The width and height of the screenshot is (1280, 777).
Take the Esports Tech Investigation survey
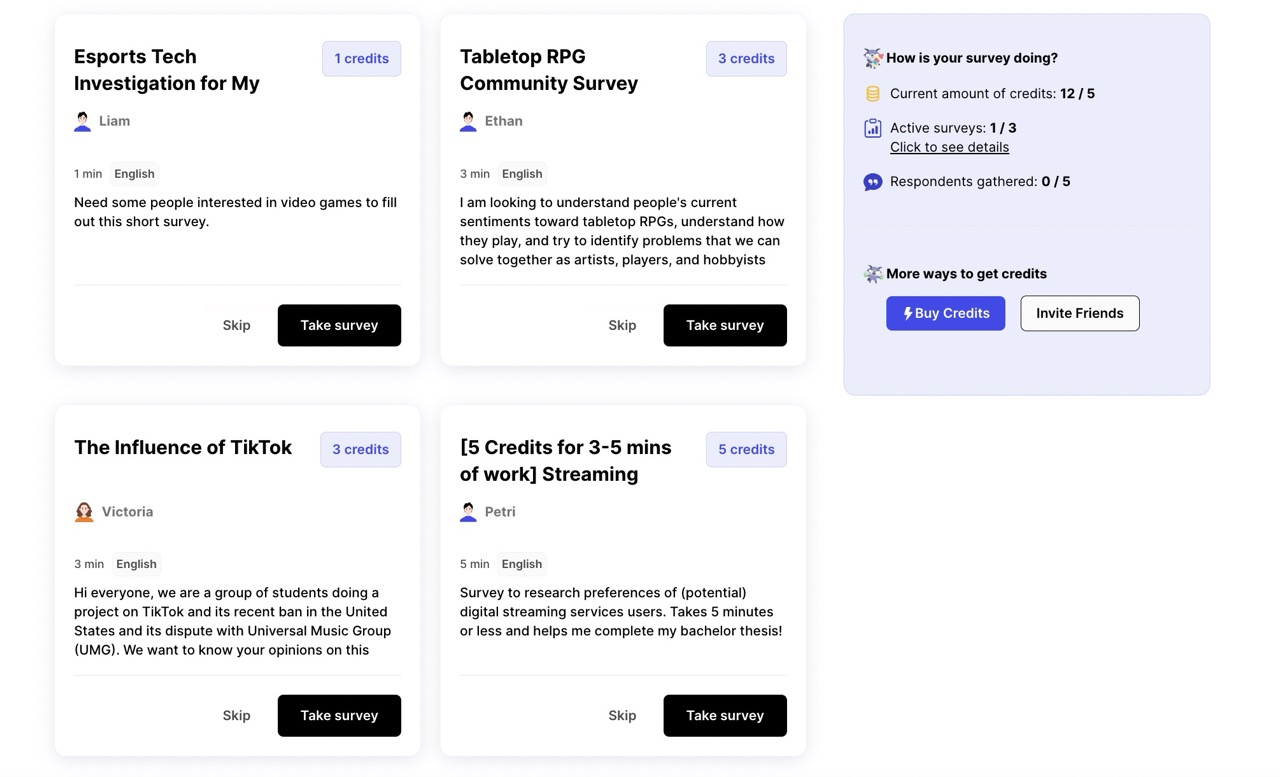coord(339,325)
